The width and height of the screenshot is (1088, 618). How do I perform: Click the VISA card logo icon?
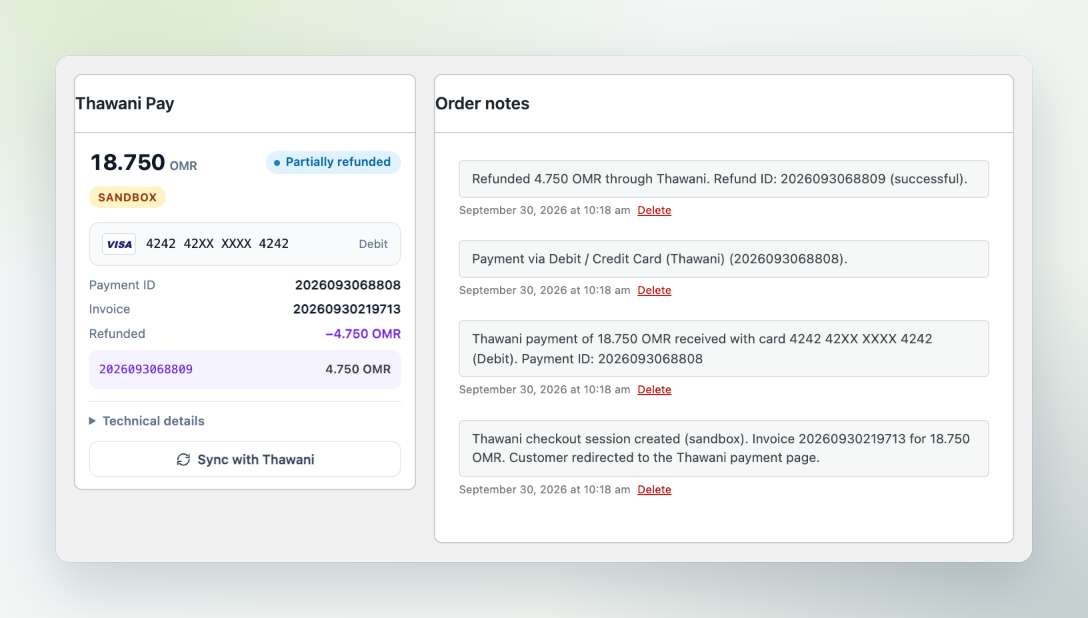pyautogui.click(x=119, y=244)
